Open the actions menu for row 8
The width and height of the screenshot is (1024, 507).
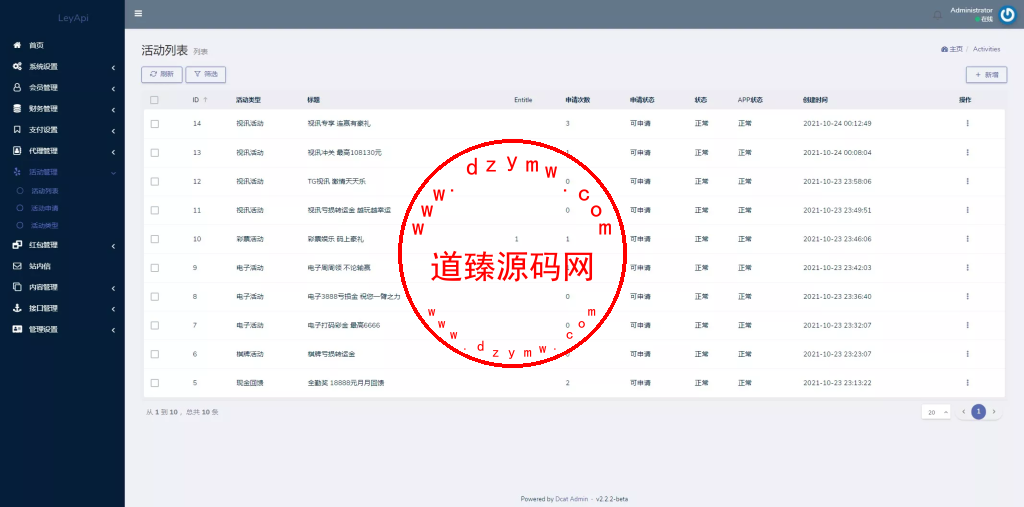pos(967,296)
